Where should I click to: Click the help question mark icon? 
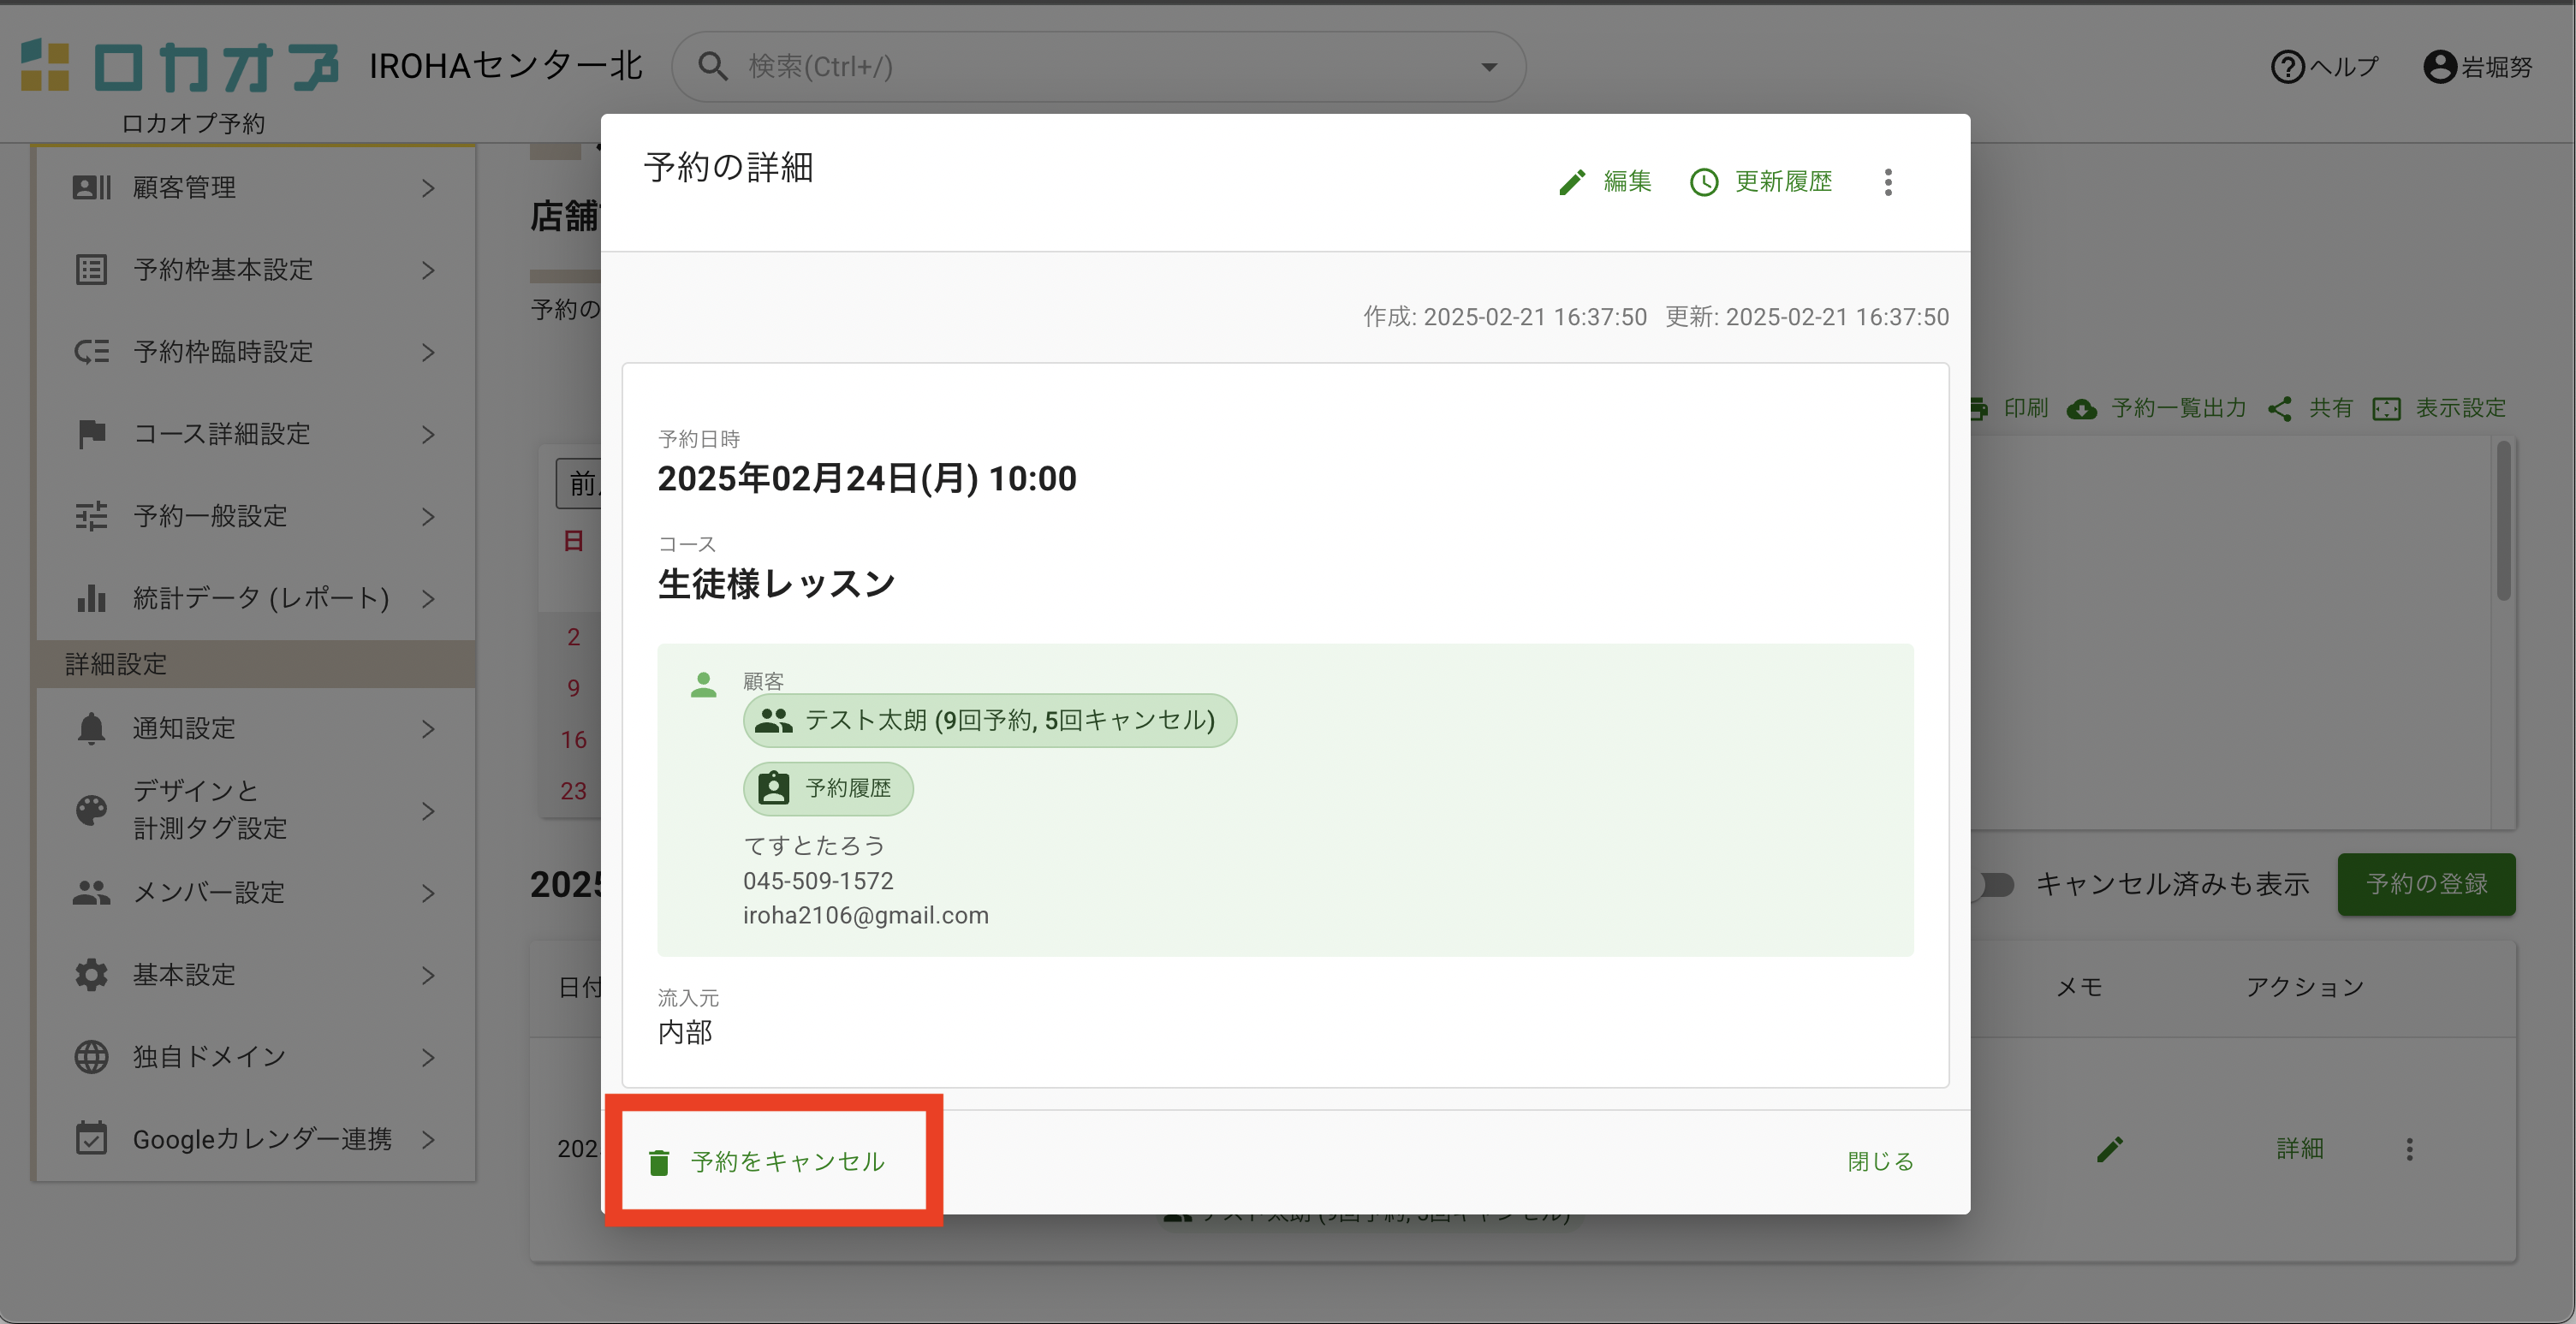2287,67
